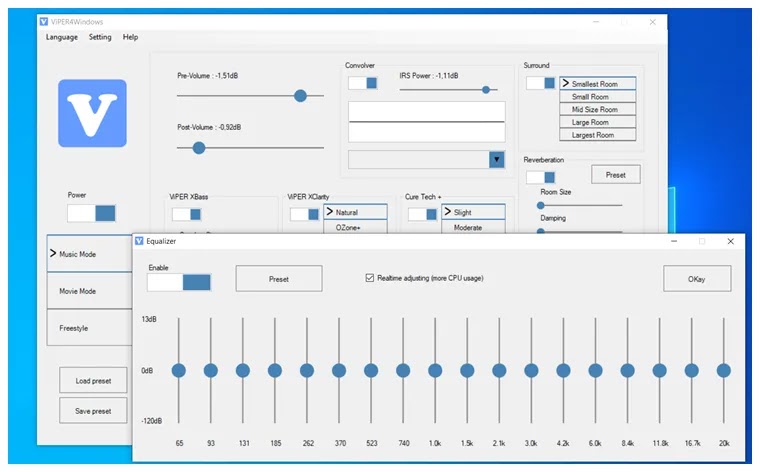Toggle the ViPER XClarity switch
Image resolution: width=760 pixels, height=472 pixels.
304,214
